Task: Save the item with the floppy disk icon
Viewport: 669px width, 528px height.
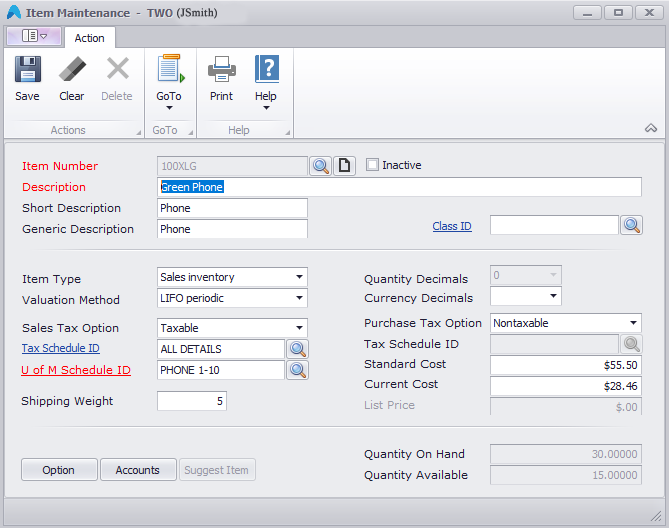Action: coord(28,69)
